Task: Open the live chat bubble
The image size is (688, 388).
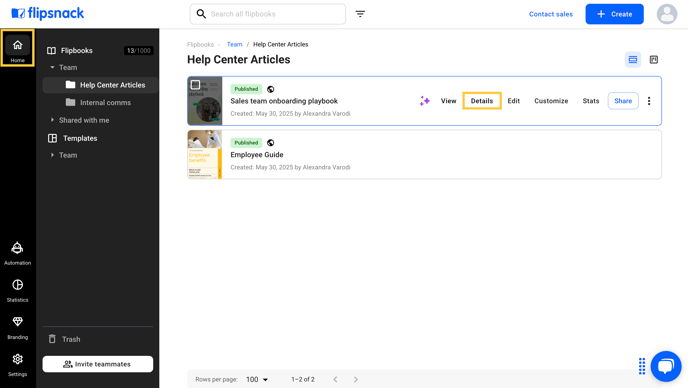Action: click(666, 366)
